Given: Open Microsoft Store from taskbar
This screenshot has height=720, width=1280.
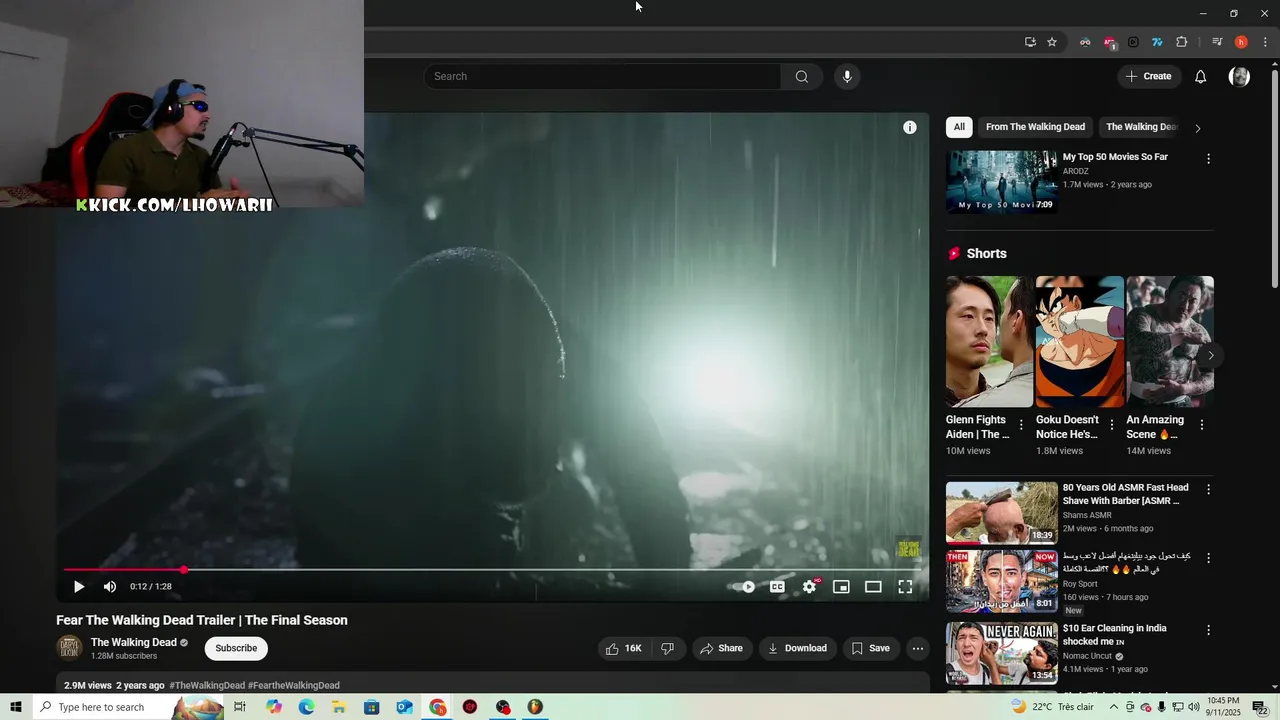Looking at the screenshot, I should (x=372, y=707).
